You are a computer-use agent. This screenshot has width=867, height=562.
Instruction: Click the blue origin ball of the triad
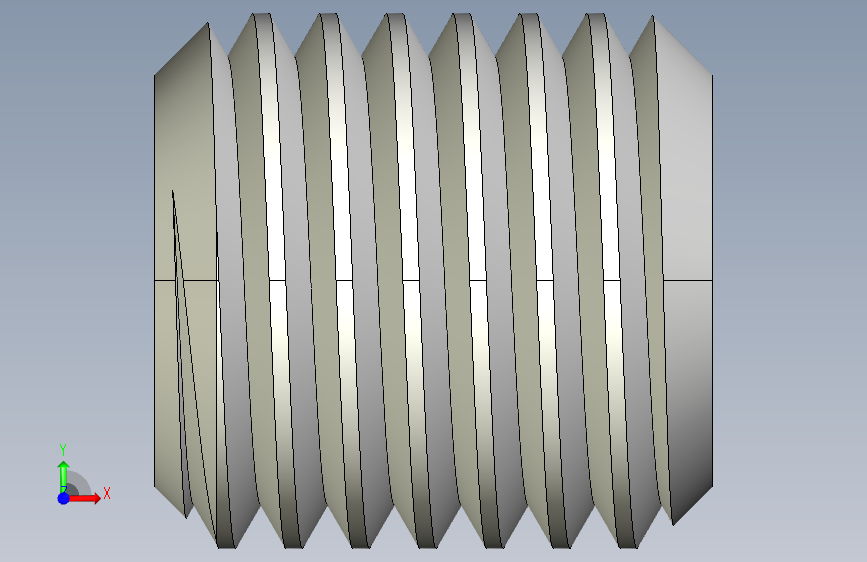(64, 498)
